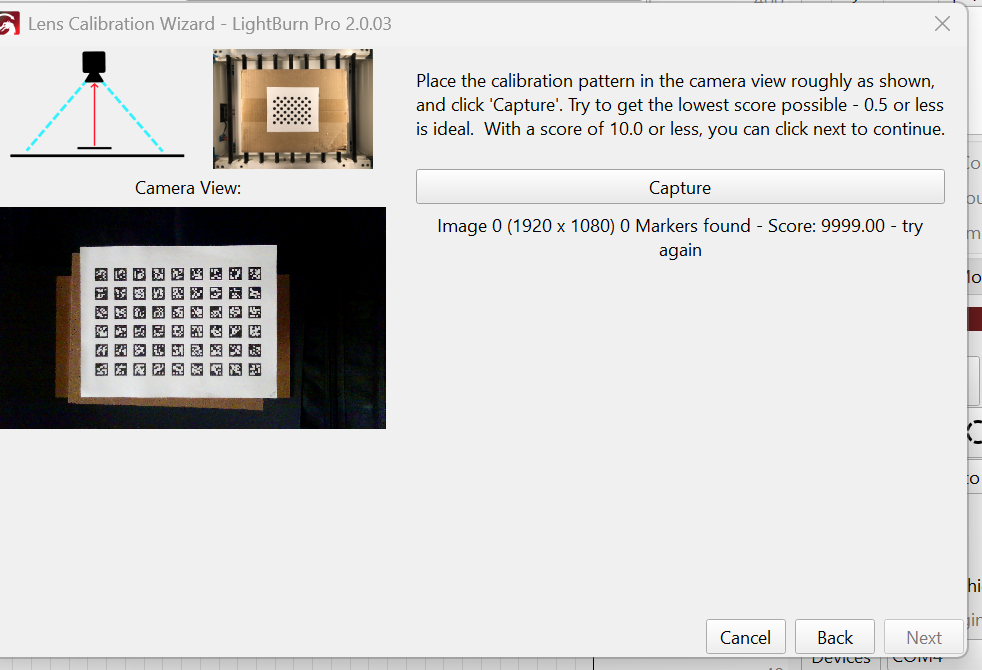Click the bottom-right marker in camera view
982x670 pixels.
pyautogui.click(x=255, y=369)
